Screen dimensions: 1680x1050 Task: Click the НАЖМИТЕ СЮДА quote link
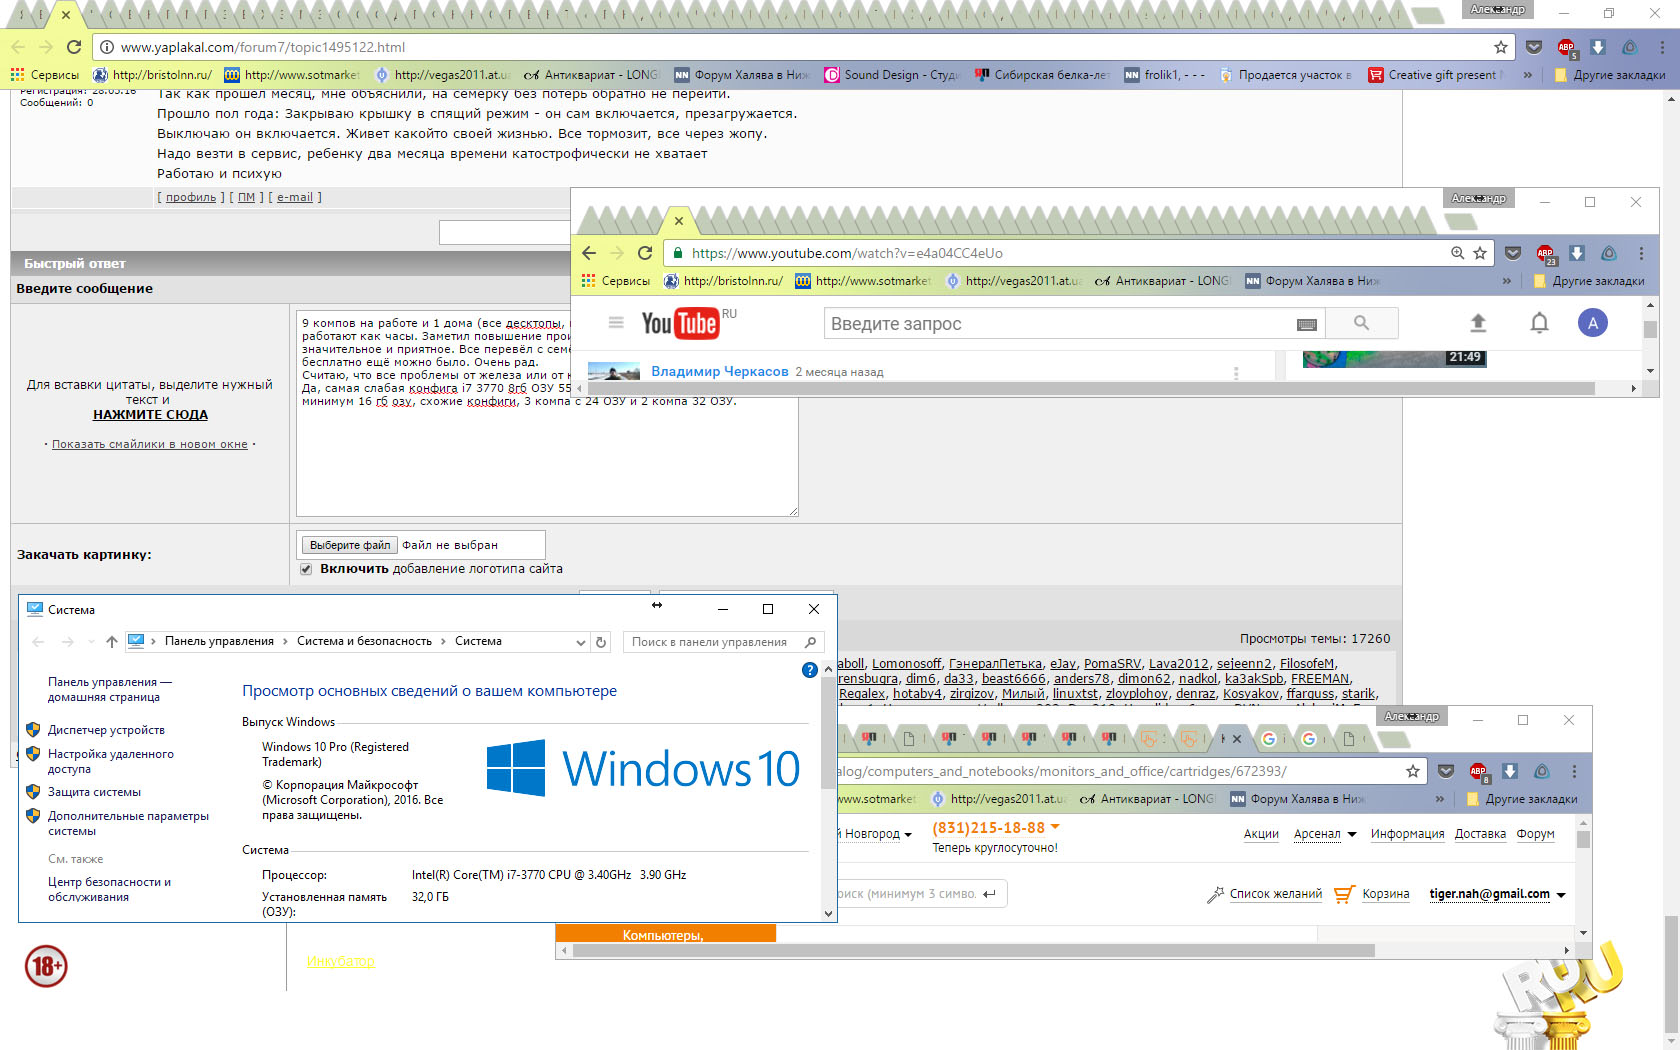click(x=151, y=415)
